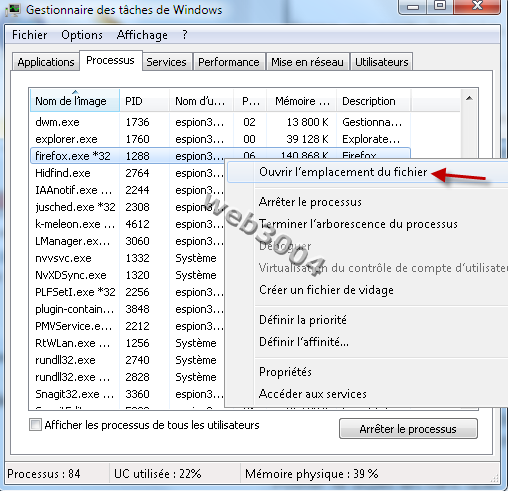Image resolution: width=508 pixels, height=491 pixels.
Task: Click the Explorate... description cell
Action: tap(371, 139)
